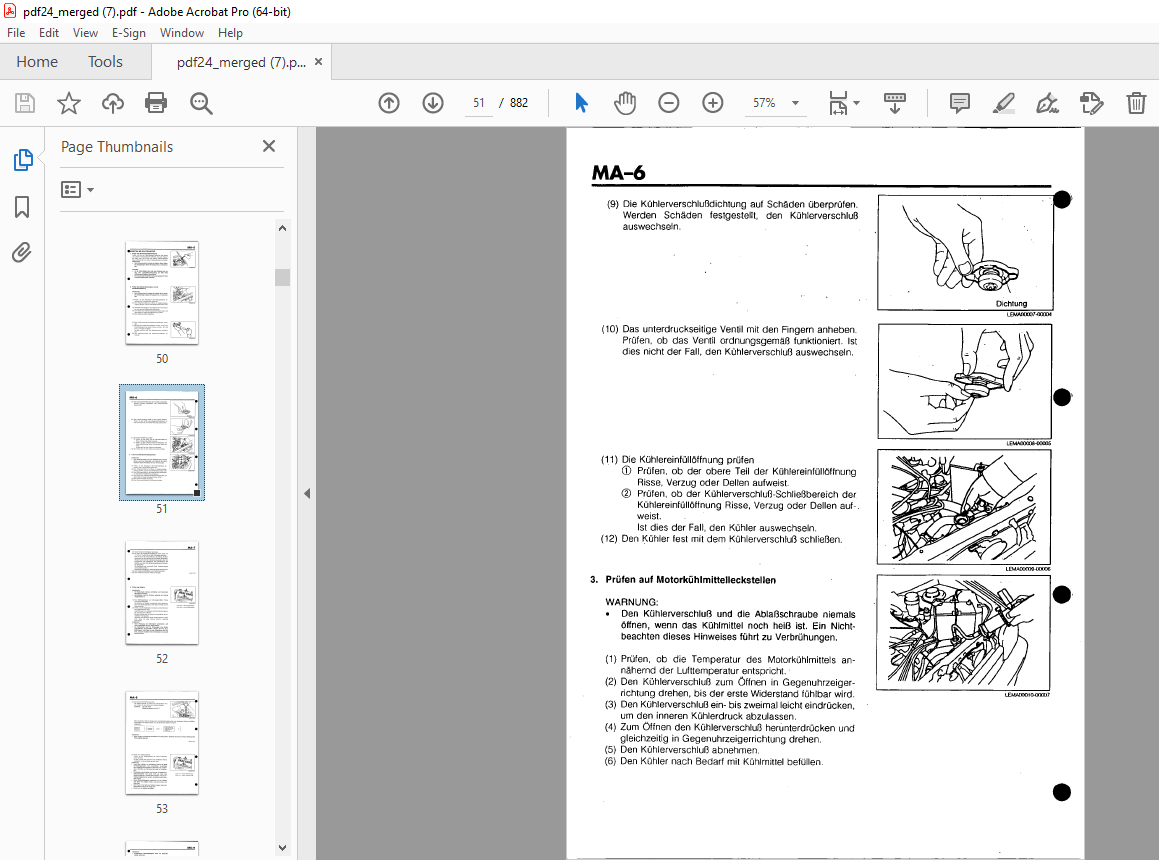
Task: Expand page fit options arrow
Action: pos(857,103)
